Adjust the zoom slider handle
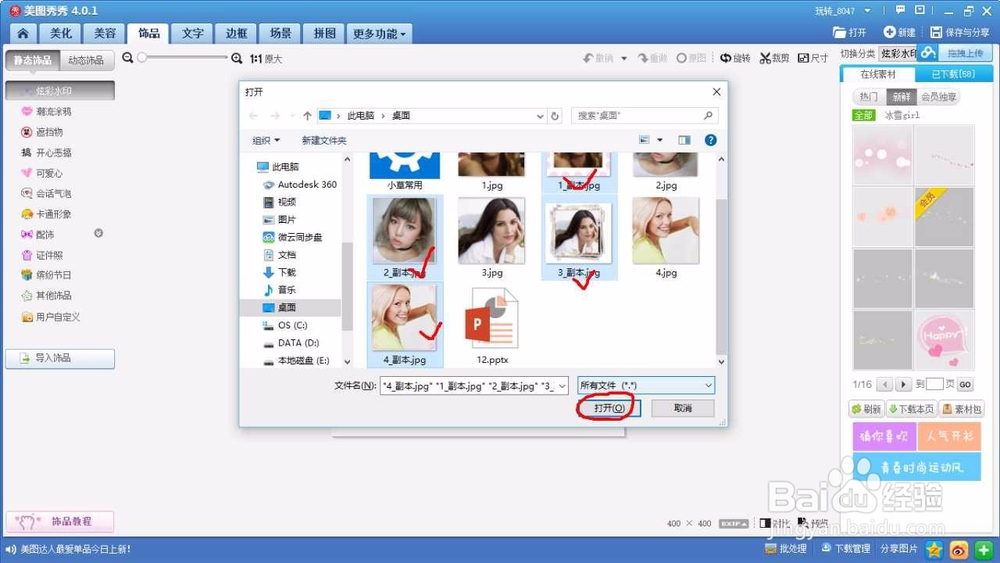 [142, 57]
